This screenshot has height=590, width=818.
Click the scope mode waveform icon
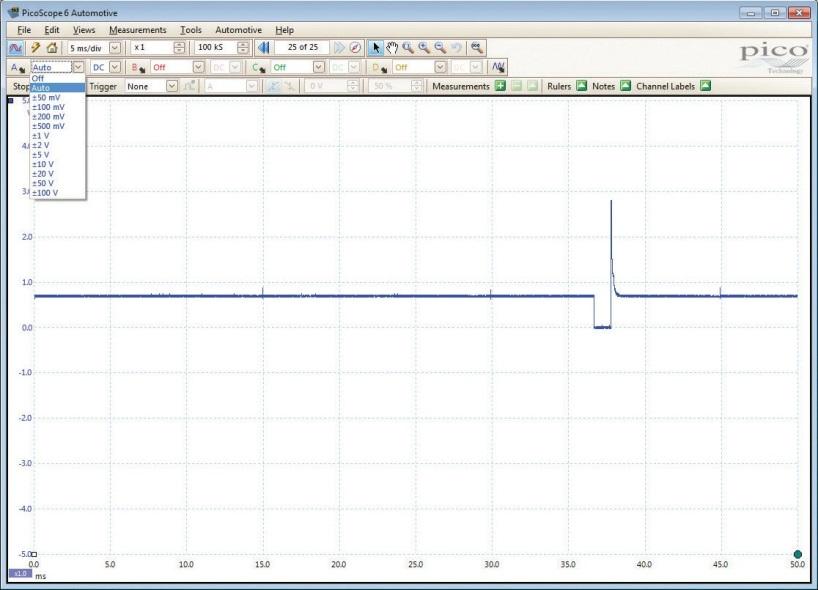point(15,48)
